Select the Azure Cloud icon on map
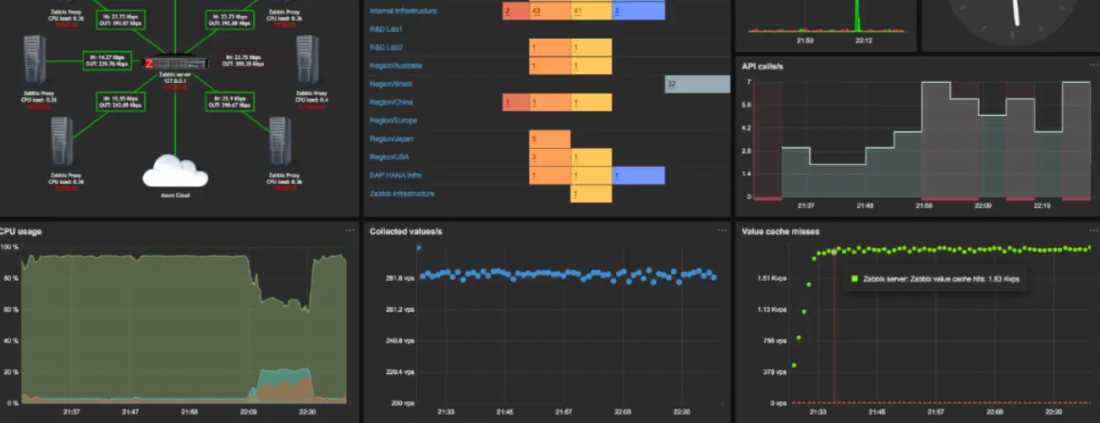Screen dimensions: 1100x423 (175, 171)
